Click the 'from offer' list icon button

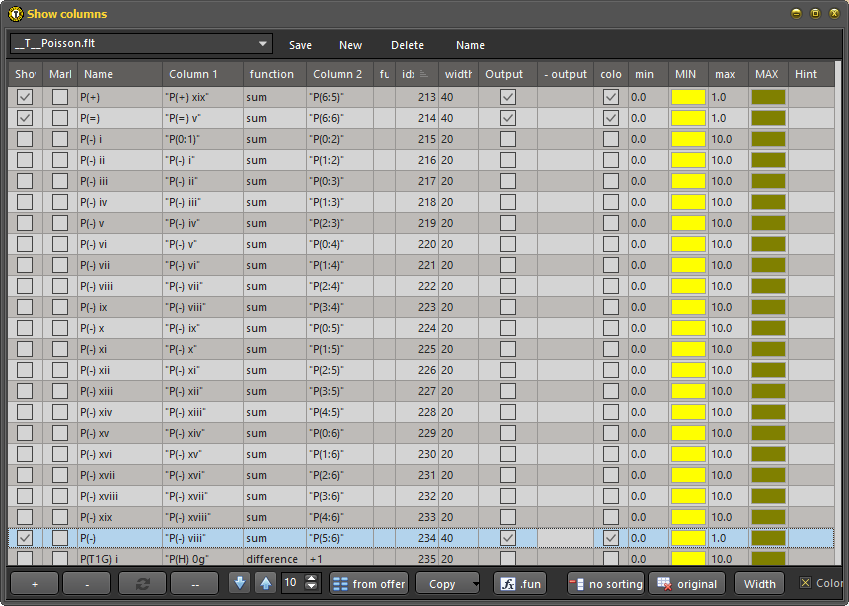[369, 584]
